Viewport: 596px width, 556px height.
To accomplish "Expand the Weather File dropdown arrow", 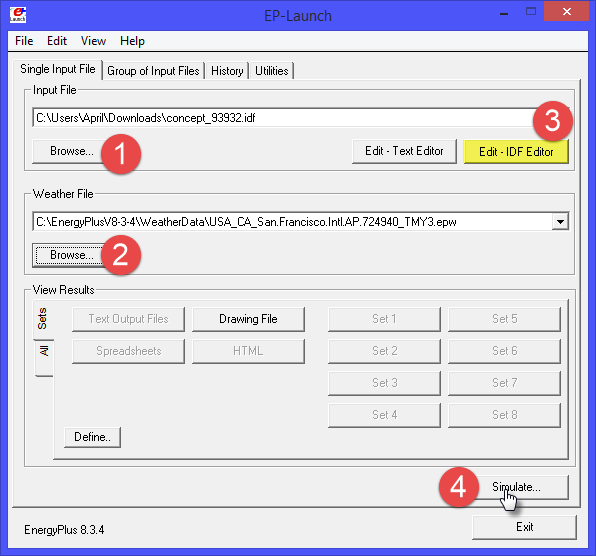I will pyautogui.click(x=560, y=222).
